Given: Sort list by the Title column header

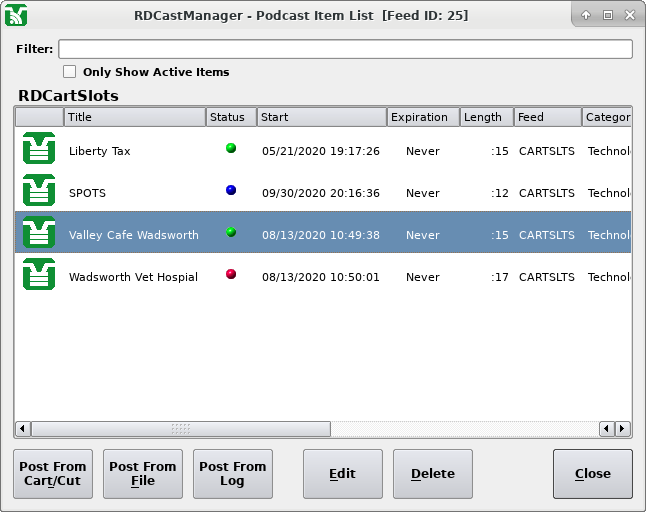Looking at the screenshot, I should [135, 117].
